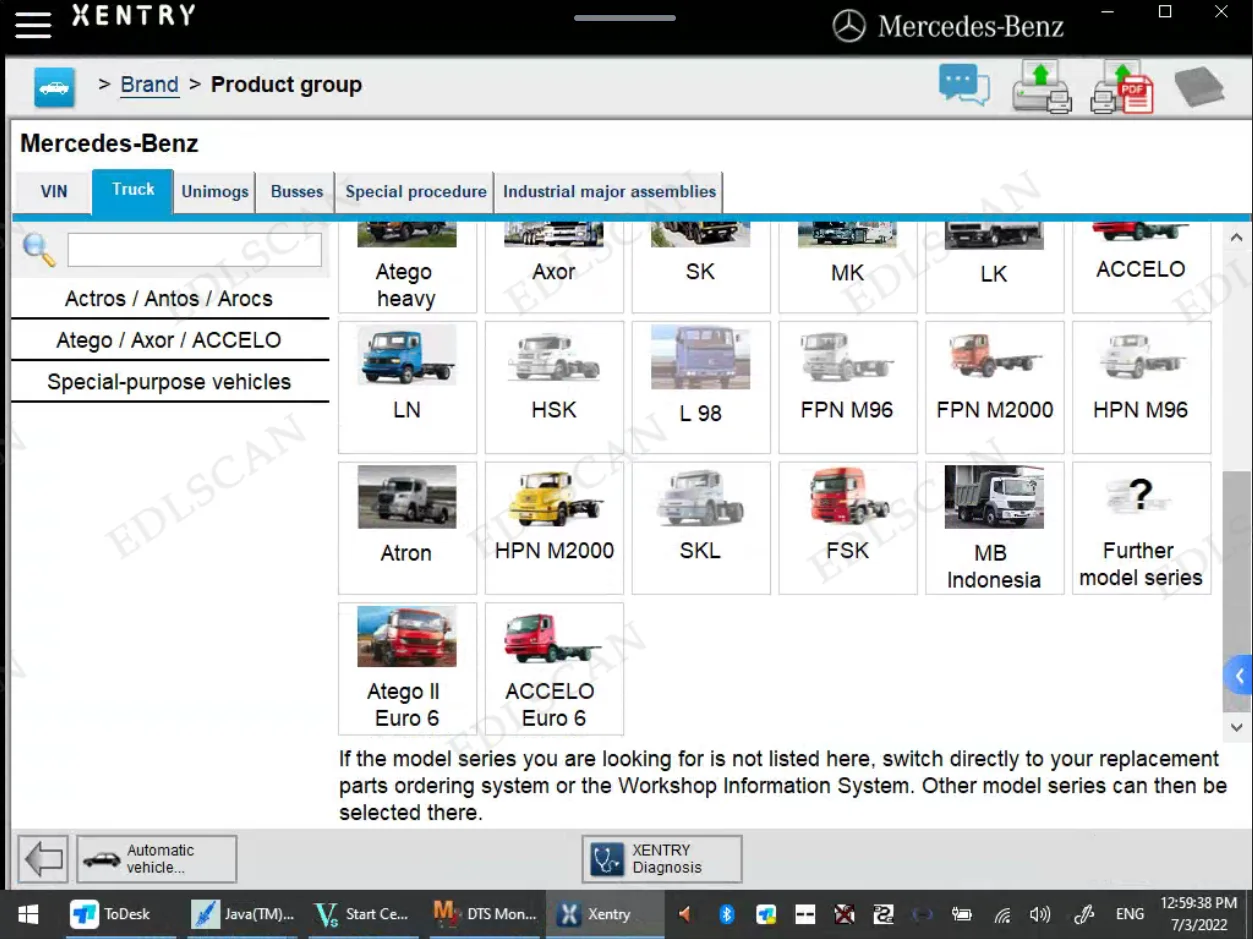Select the HPN M96 tile

(x=1141, y=387)
